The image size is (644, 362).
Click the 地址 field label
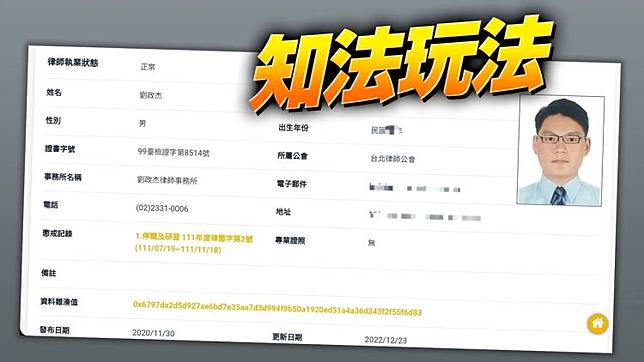283,212
